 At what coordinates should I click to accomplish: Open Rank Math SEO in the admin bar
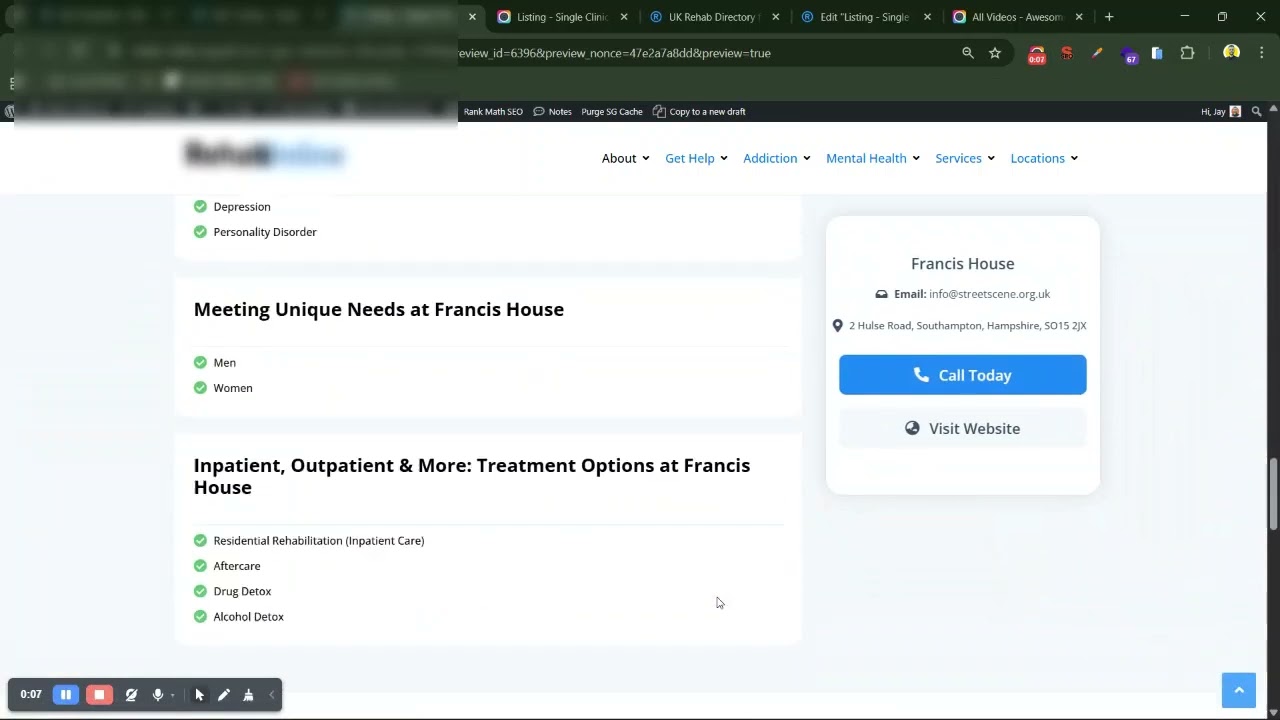coord(493,112)
